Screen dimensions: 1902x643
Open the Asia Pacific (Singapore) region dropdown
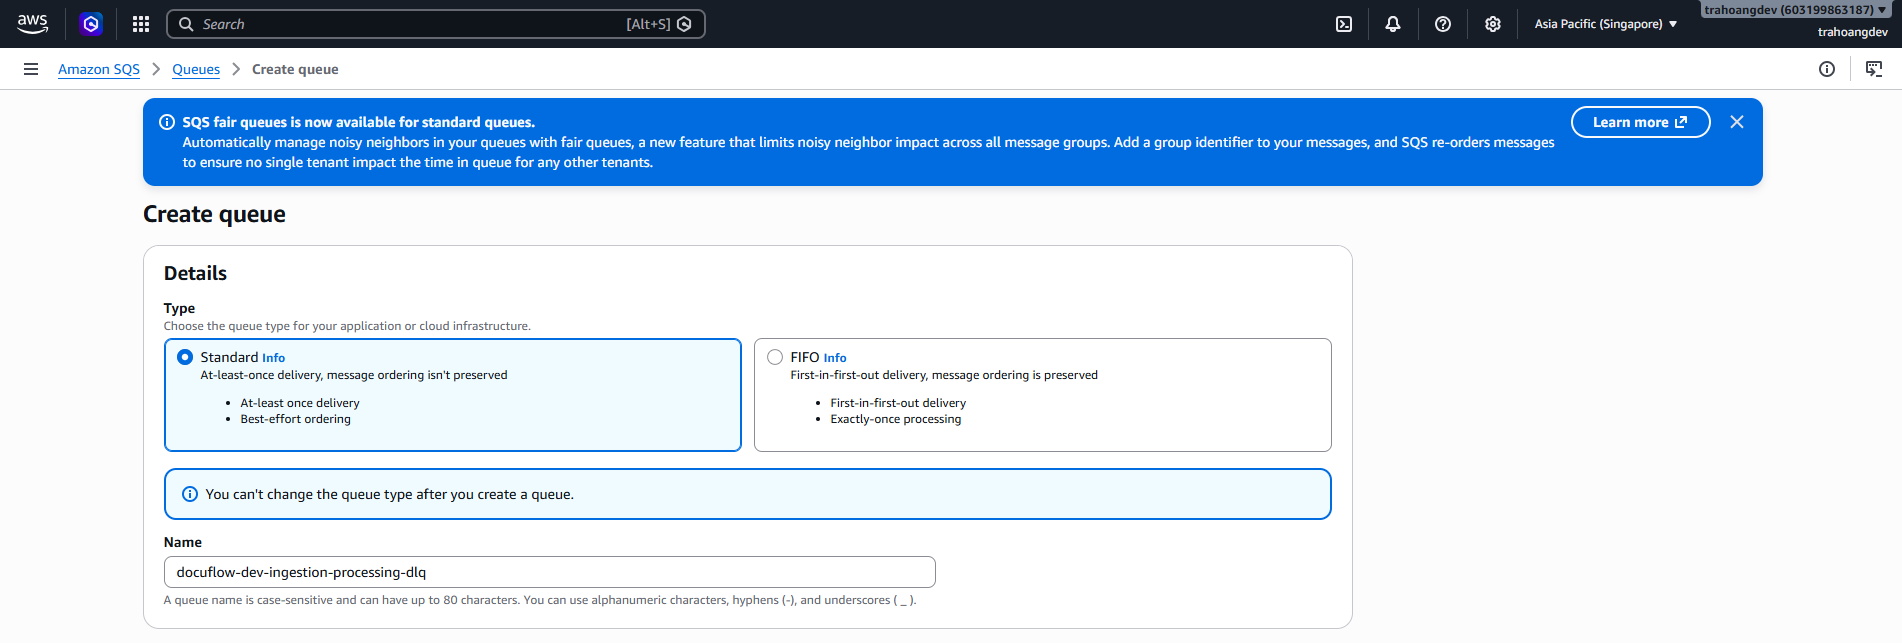coord(1606,24)
